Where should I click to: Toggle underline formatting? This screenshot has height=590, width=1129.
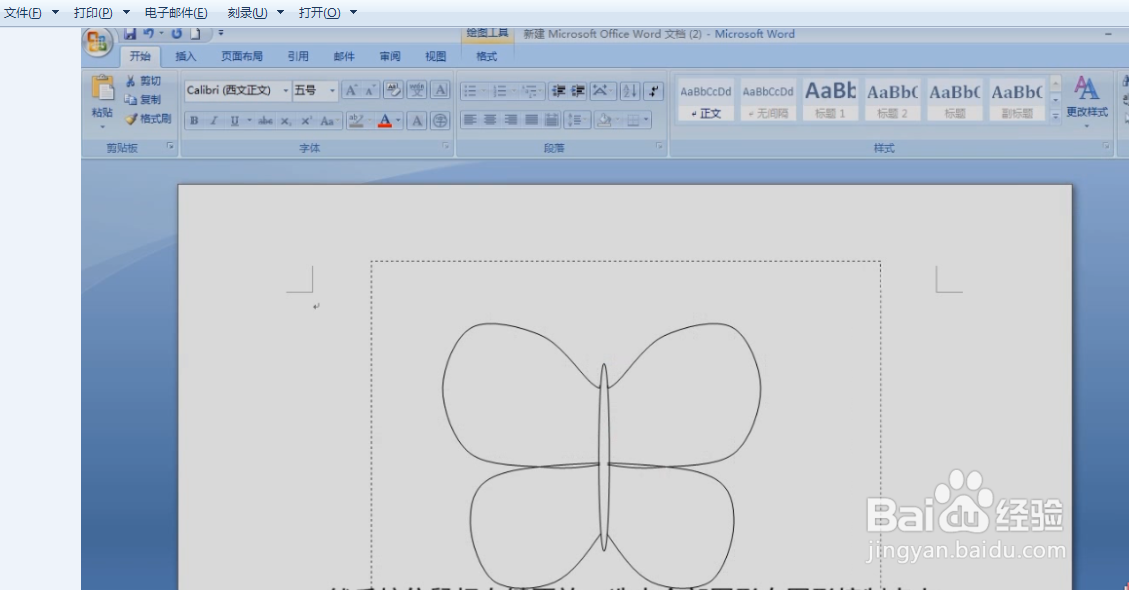tap(234, 120)
